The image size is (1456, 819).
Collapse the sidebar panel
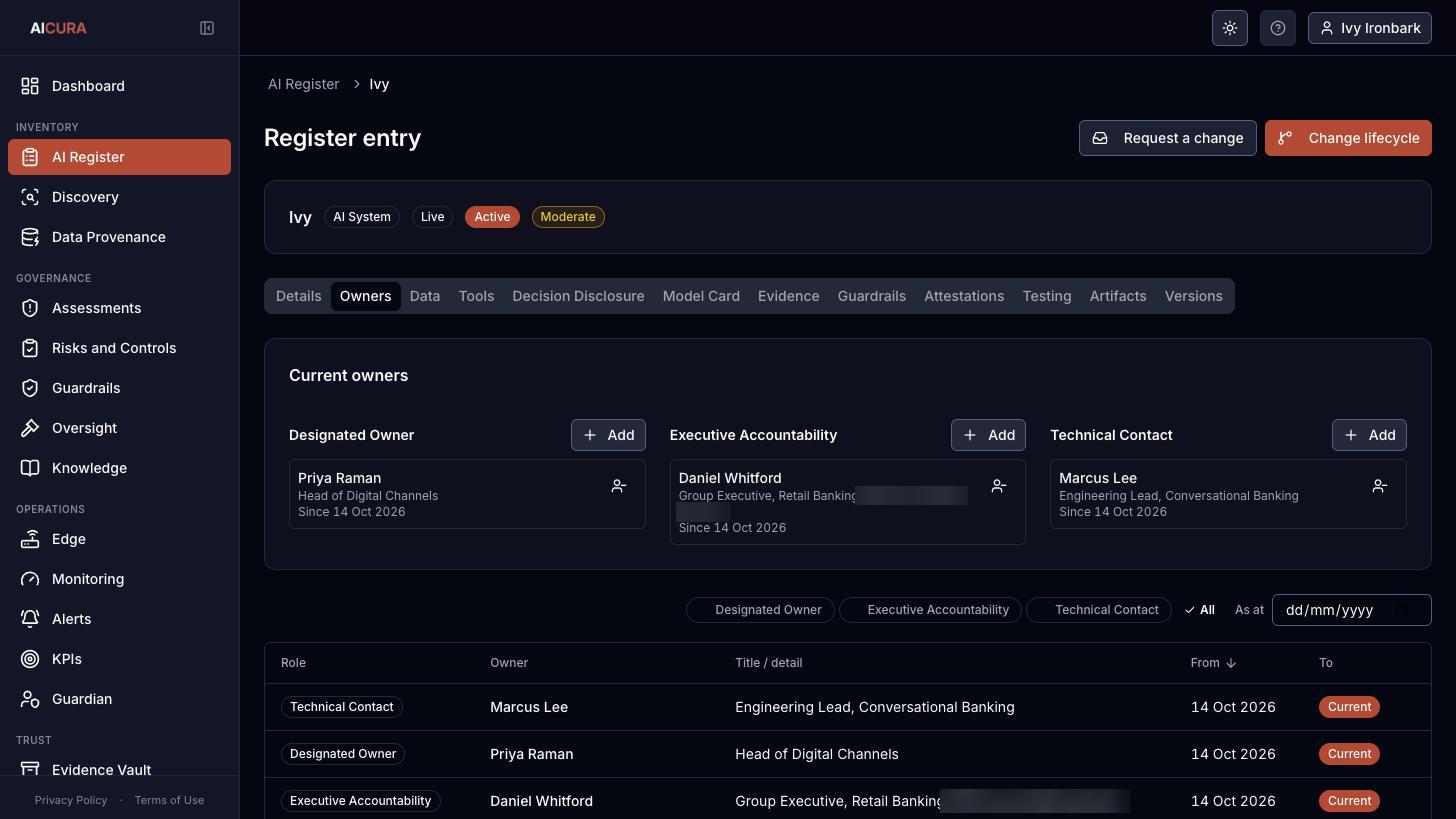point(207,28)
